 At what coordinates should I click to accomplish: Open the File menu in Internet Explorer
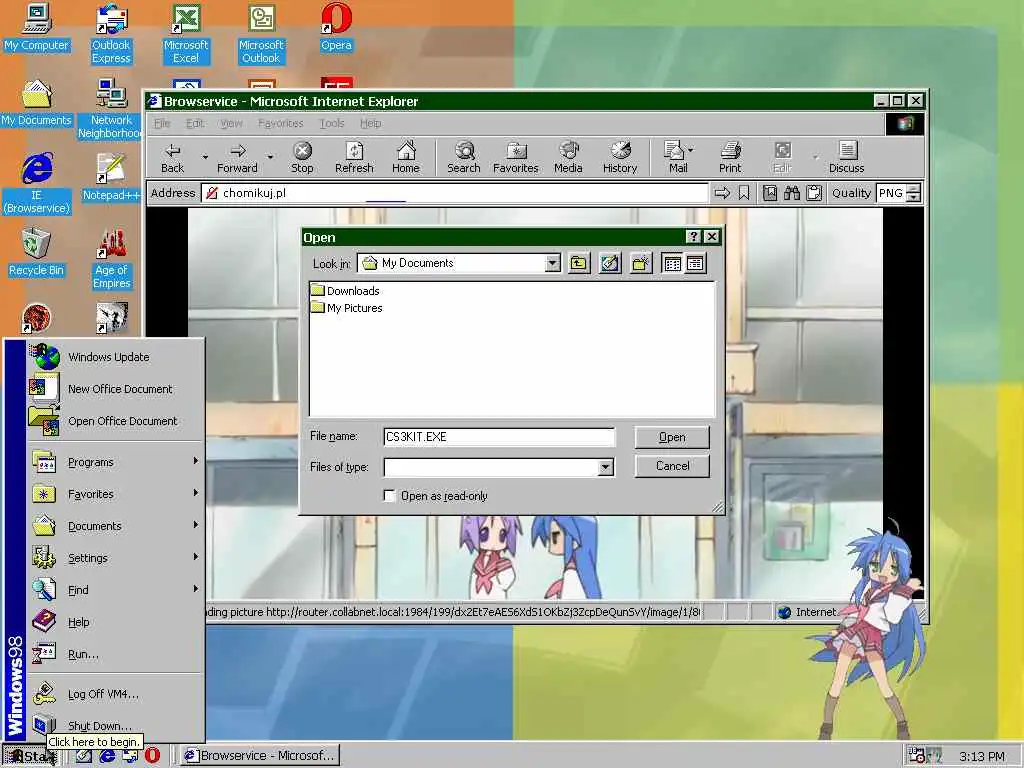tap(162, 123)
